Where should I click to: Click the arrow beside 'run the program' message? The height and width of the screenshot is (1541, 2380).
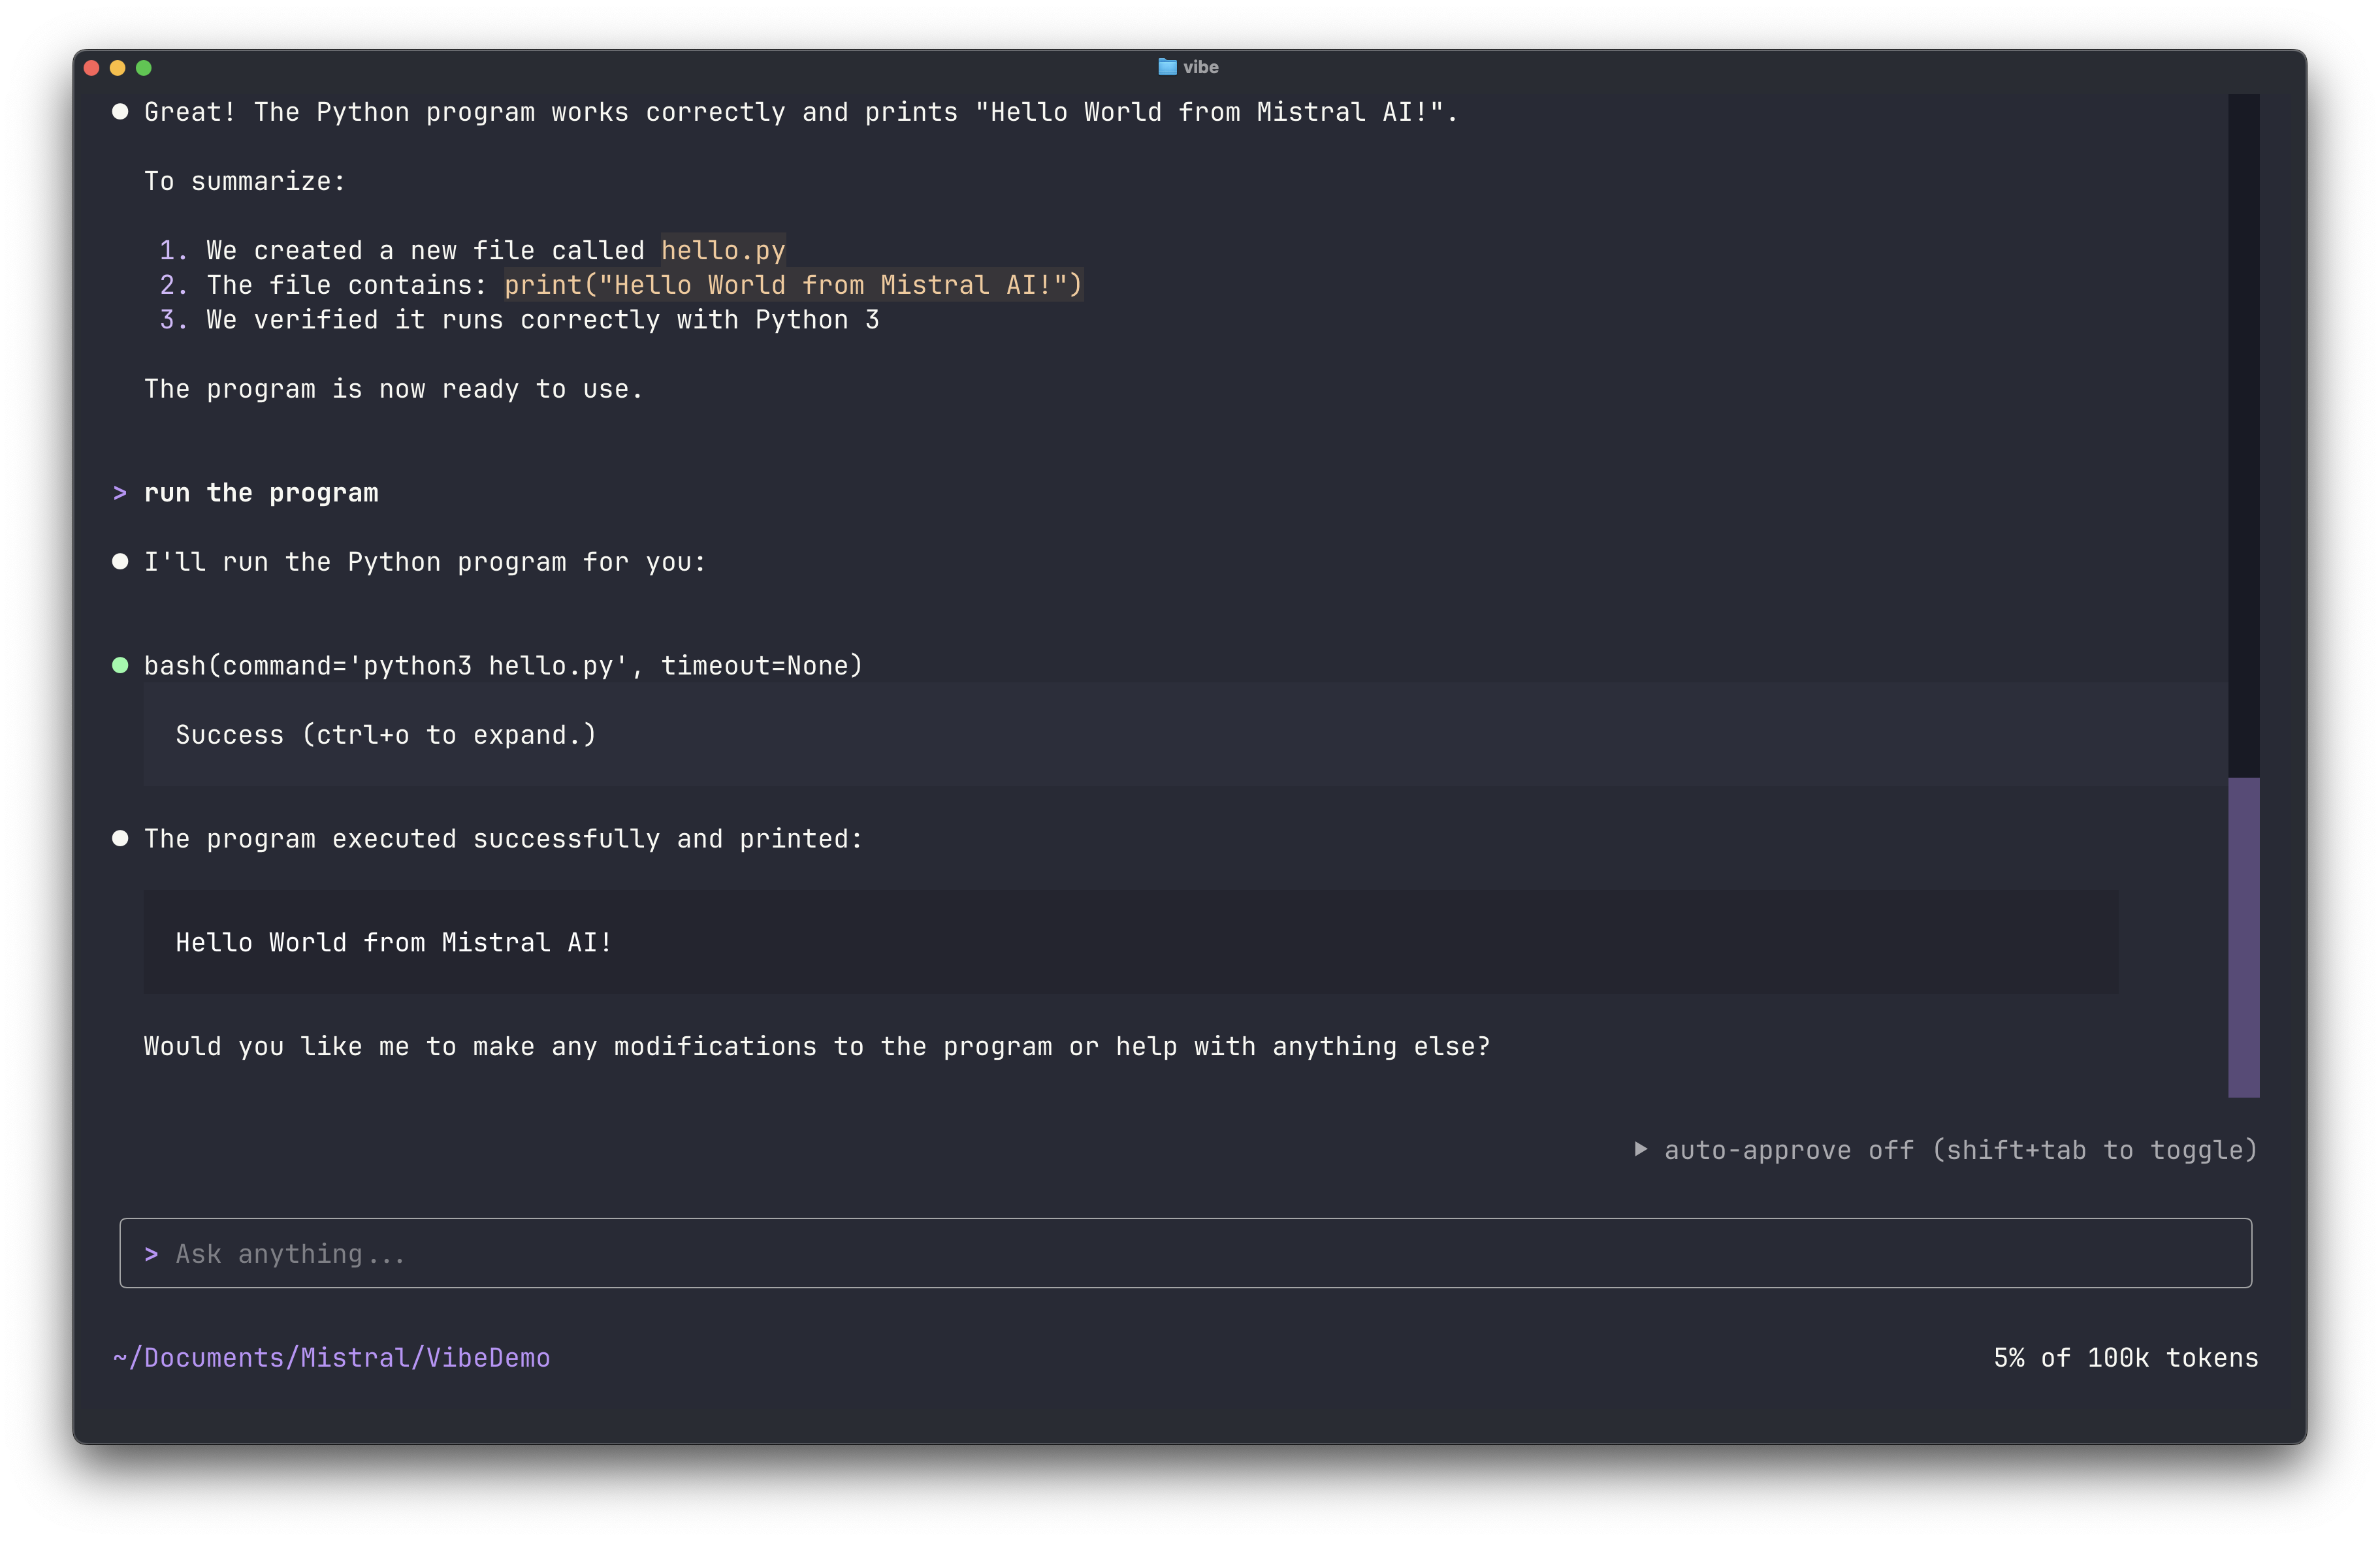click(120, 492)
